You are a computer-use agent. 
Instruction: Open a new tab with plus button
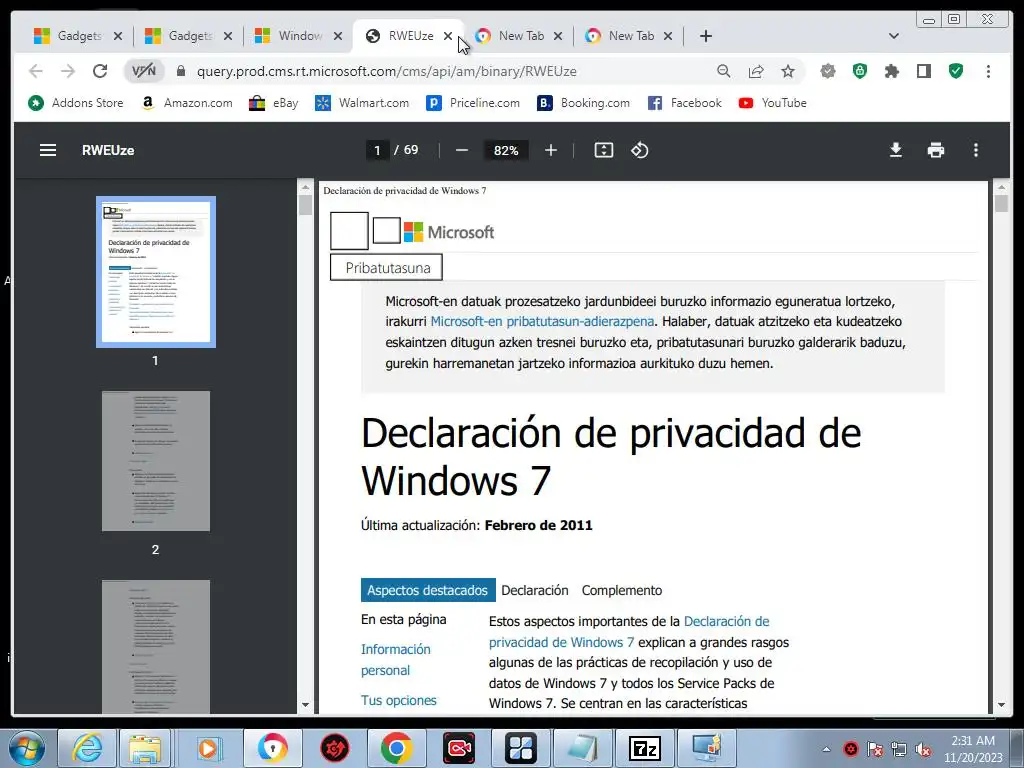point(705,36)
